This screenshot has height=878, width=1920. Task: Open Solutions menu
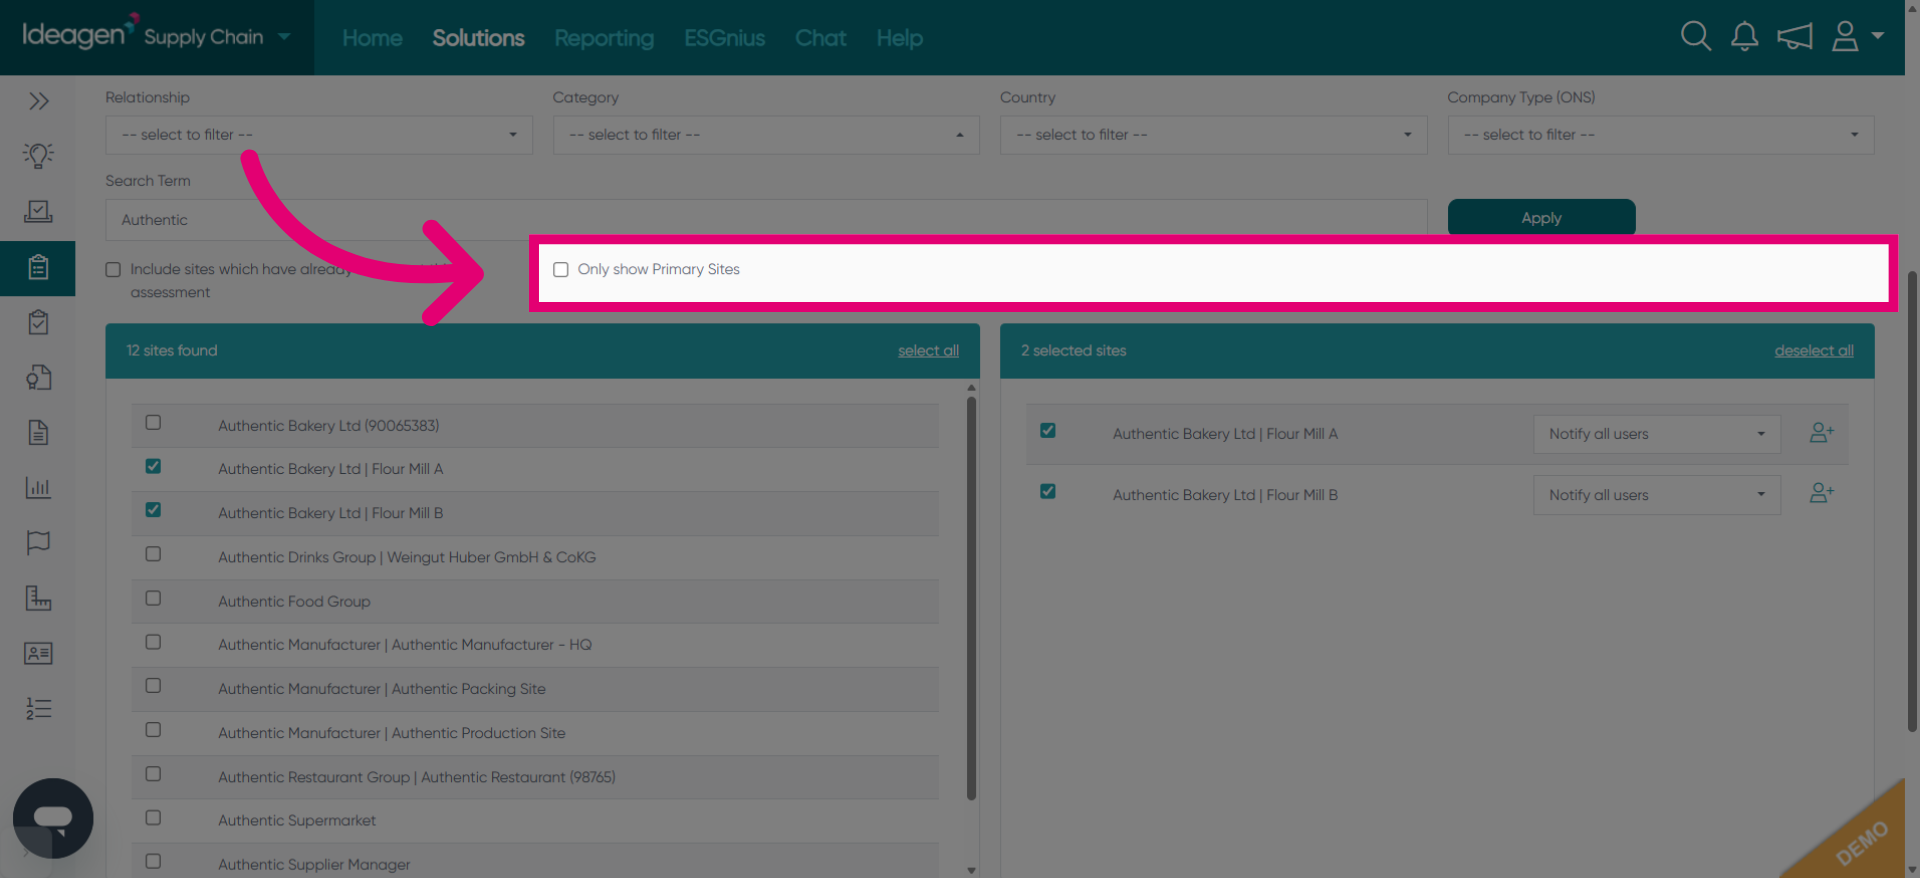[478, 38]
